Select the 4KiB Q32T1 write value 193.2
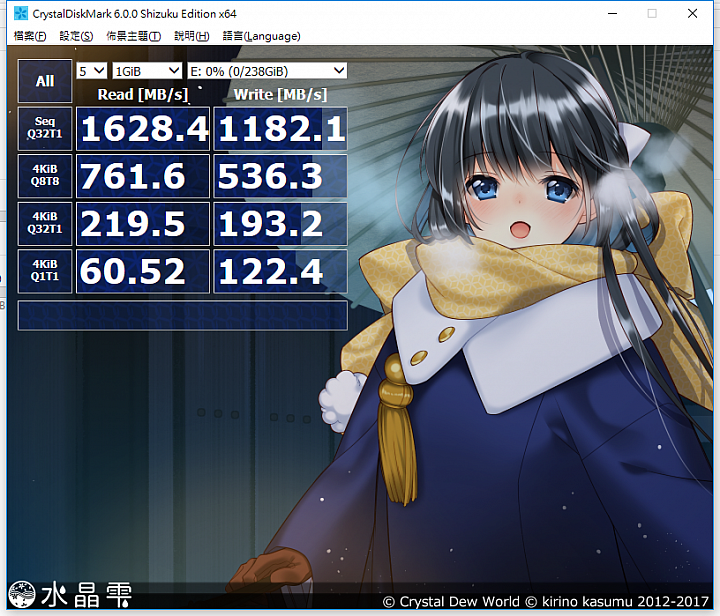The width and height of the screenshot is (720, 616). click(x=281, y=224)
